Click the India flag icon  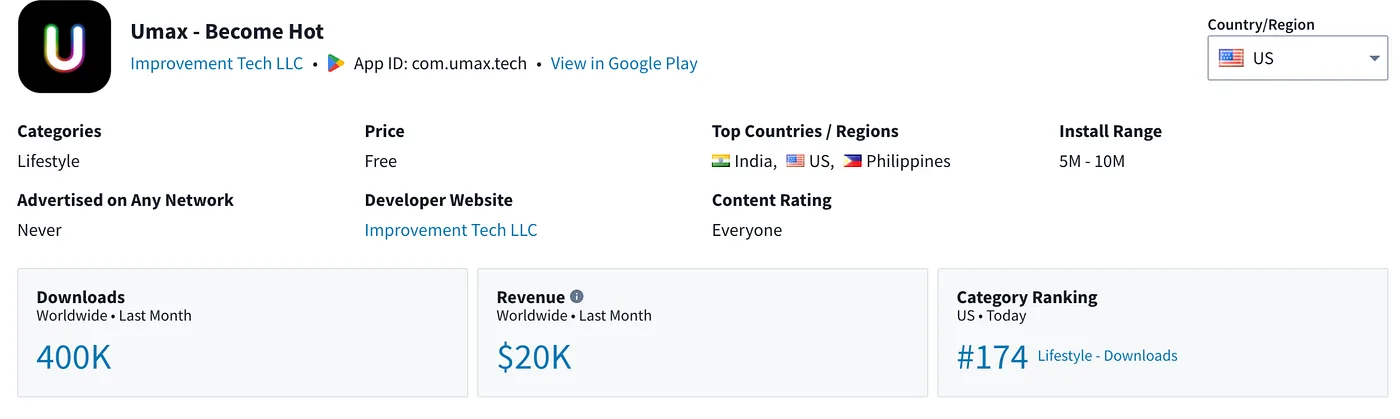click(721, 161)
